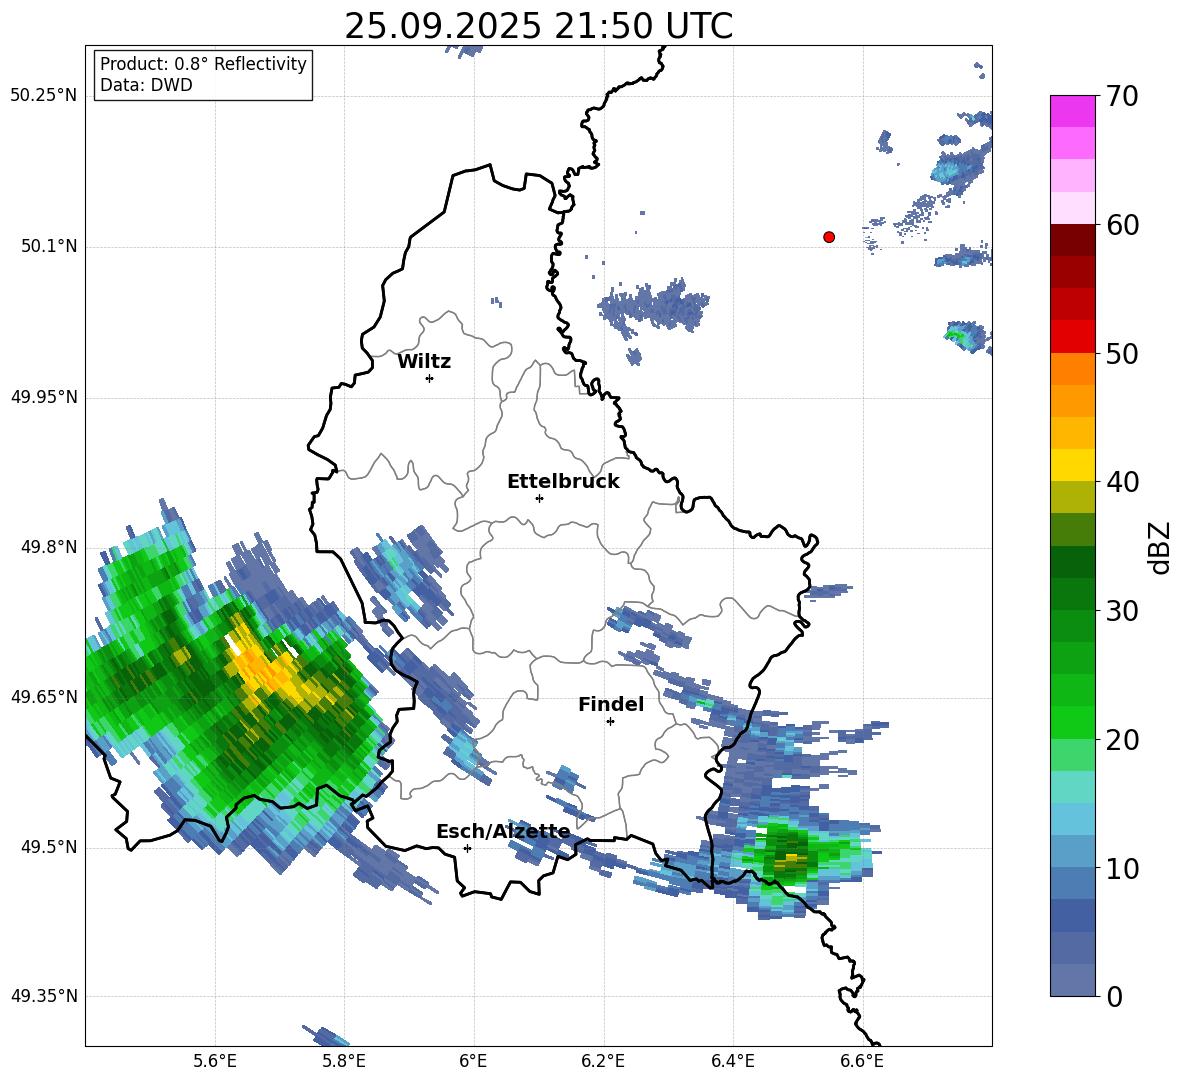The height and width of the screenshot is (1081, 1184).
Task: Click the 5.8°E longitude label
Action: click(344, 1061)
